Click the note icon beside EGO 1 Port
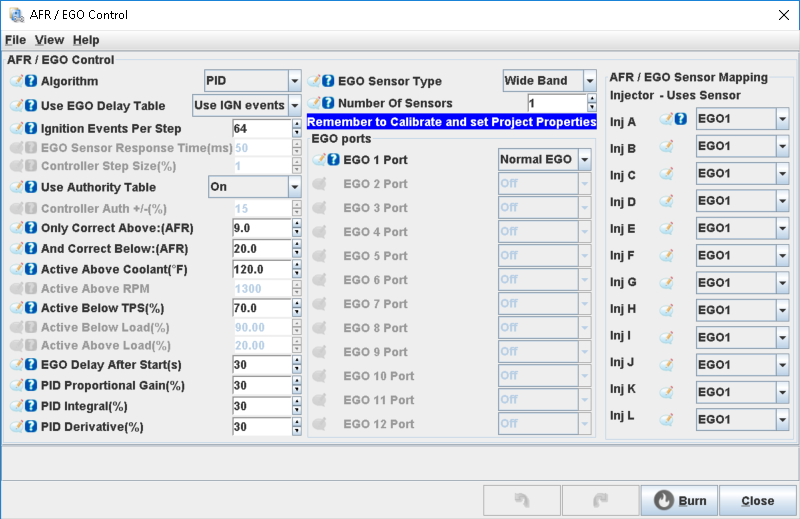The image size is (800, 519). 319,160
